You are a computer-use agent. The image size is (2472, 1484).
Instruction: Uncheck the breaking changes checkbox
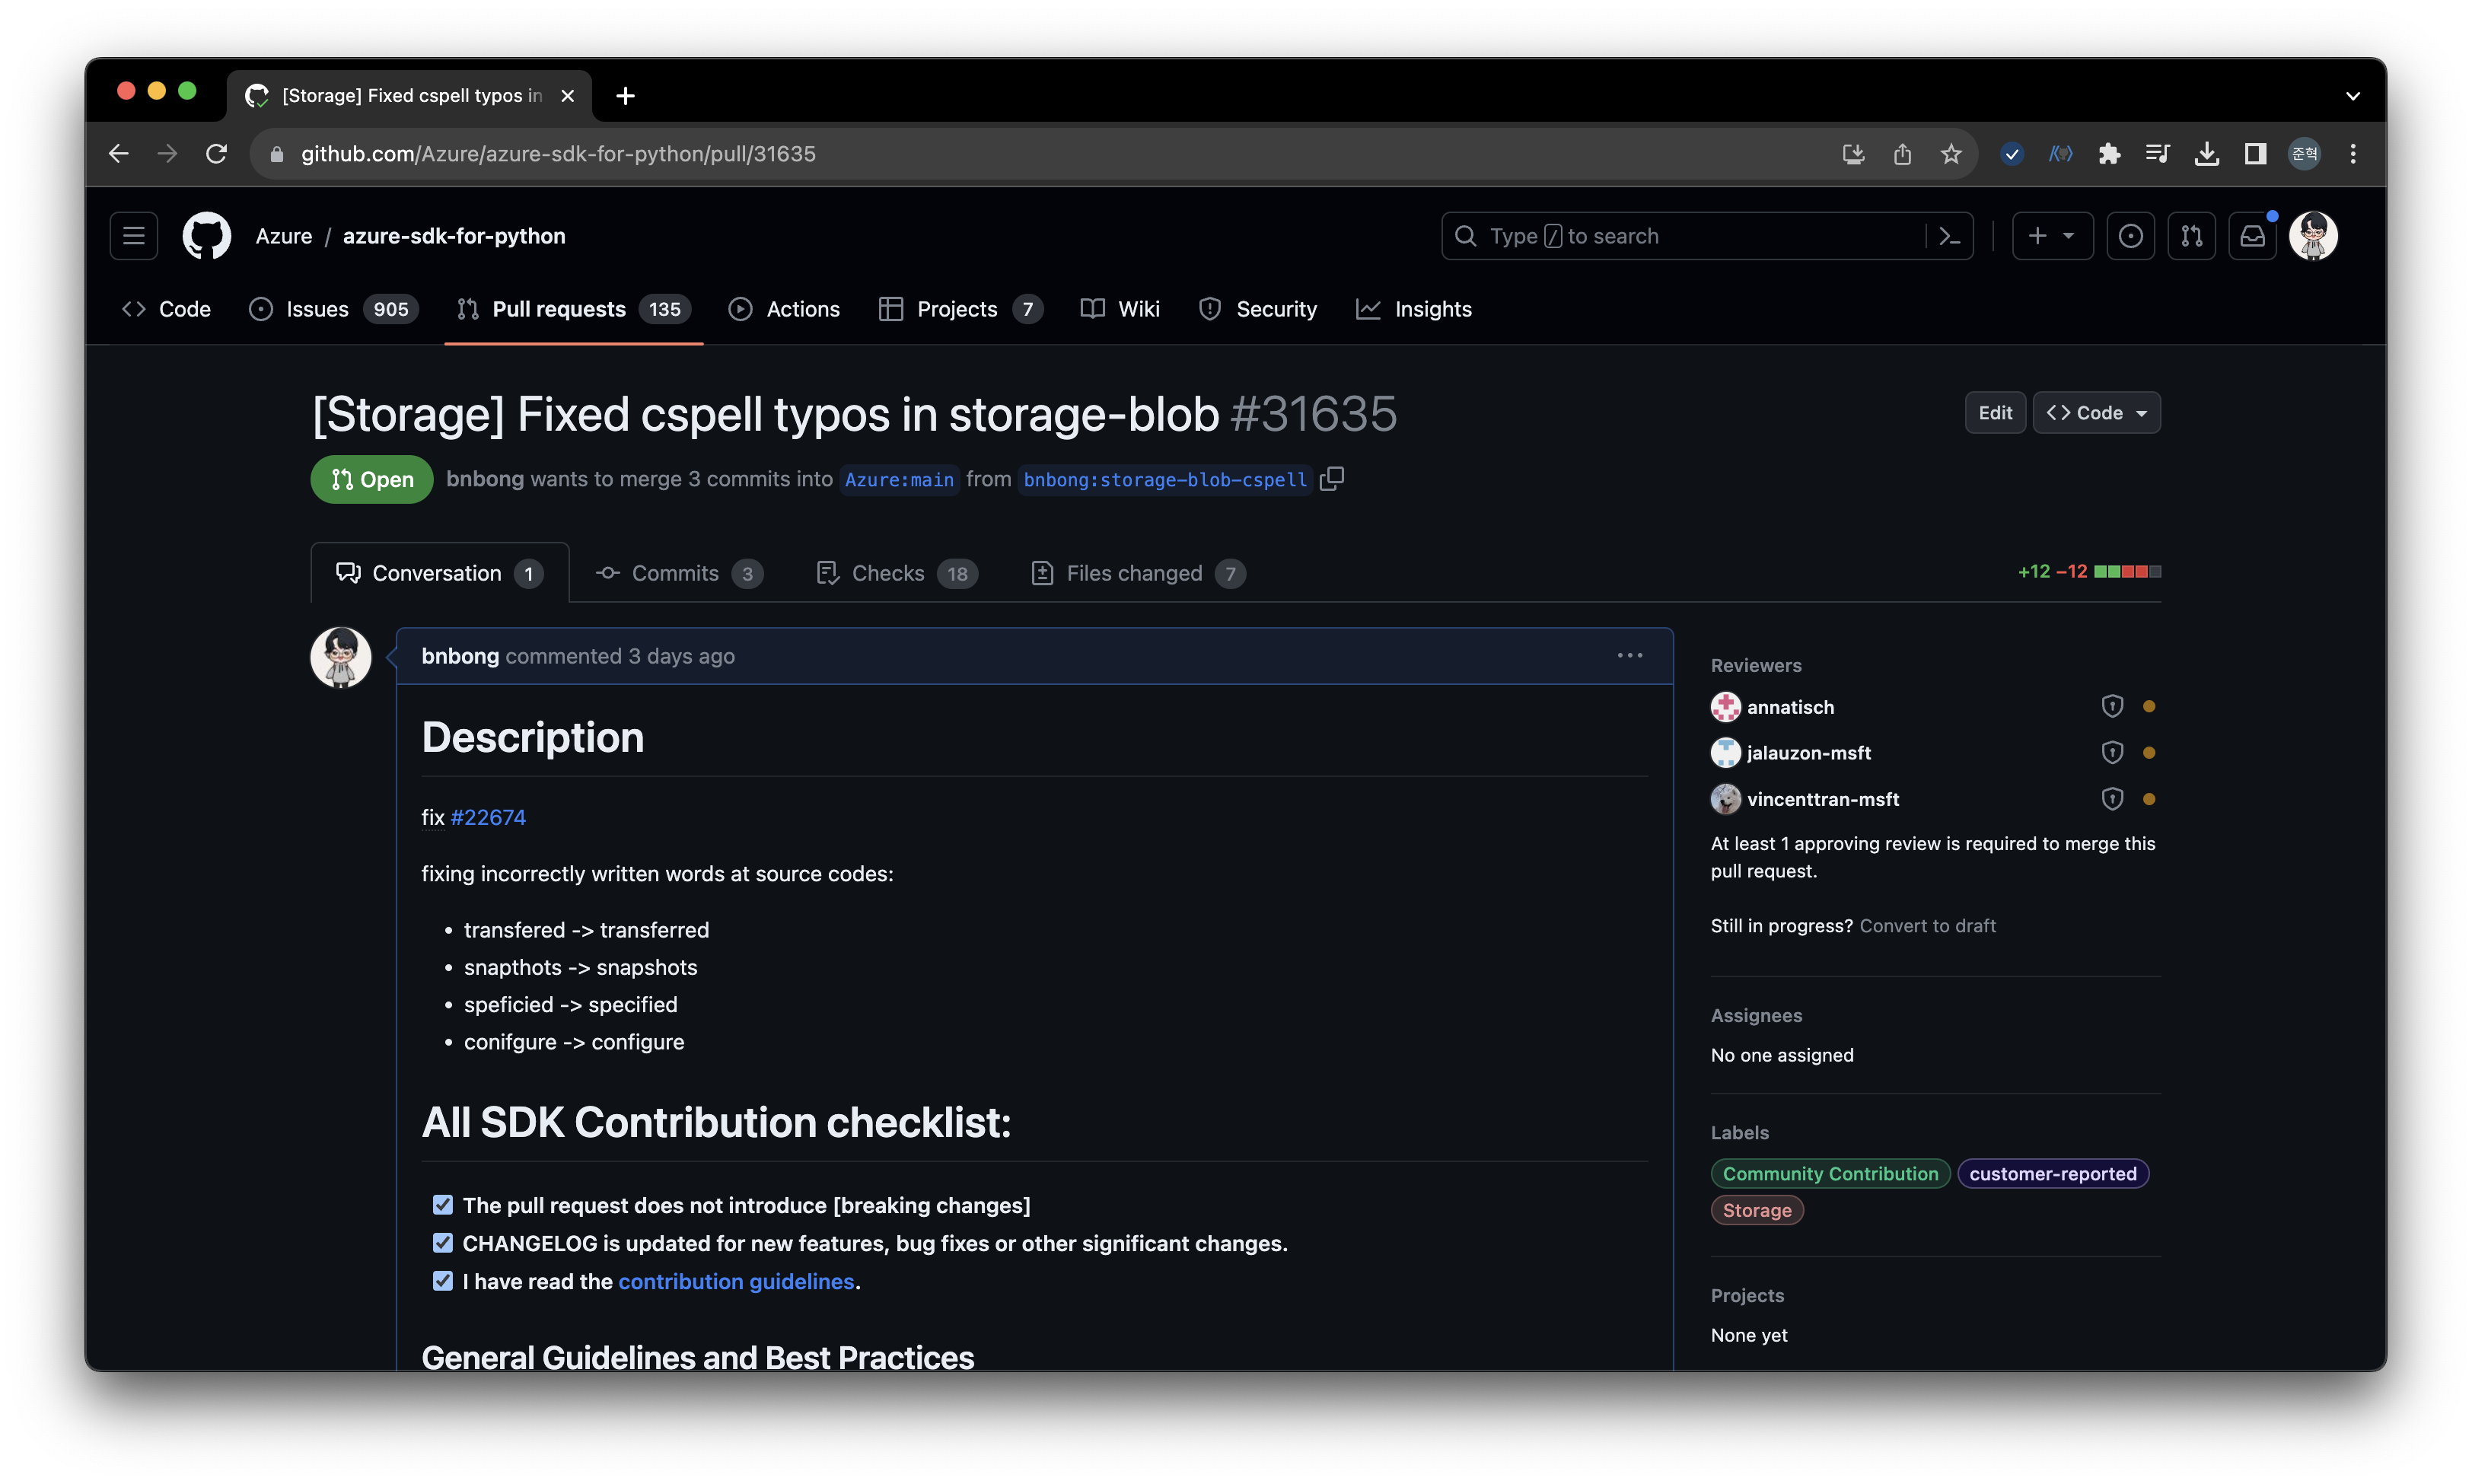(442, 1205)
